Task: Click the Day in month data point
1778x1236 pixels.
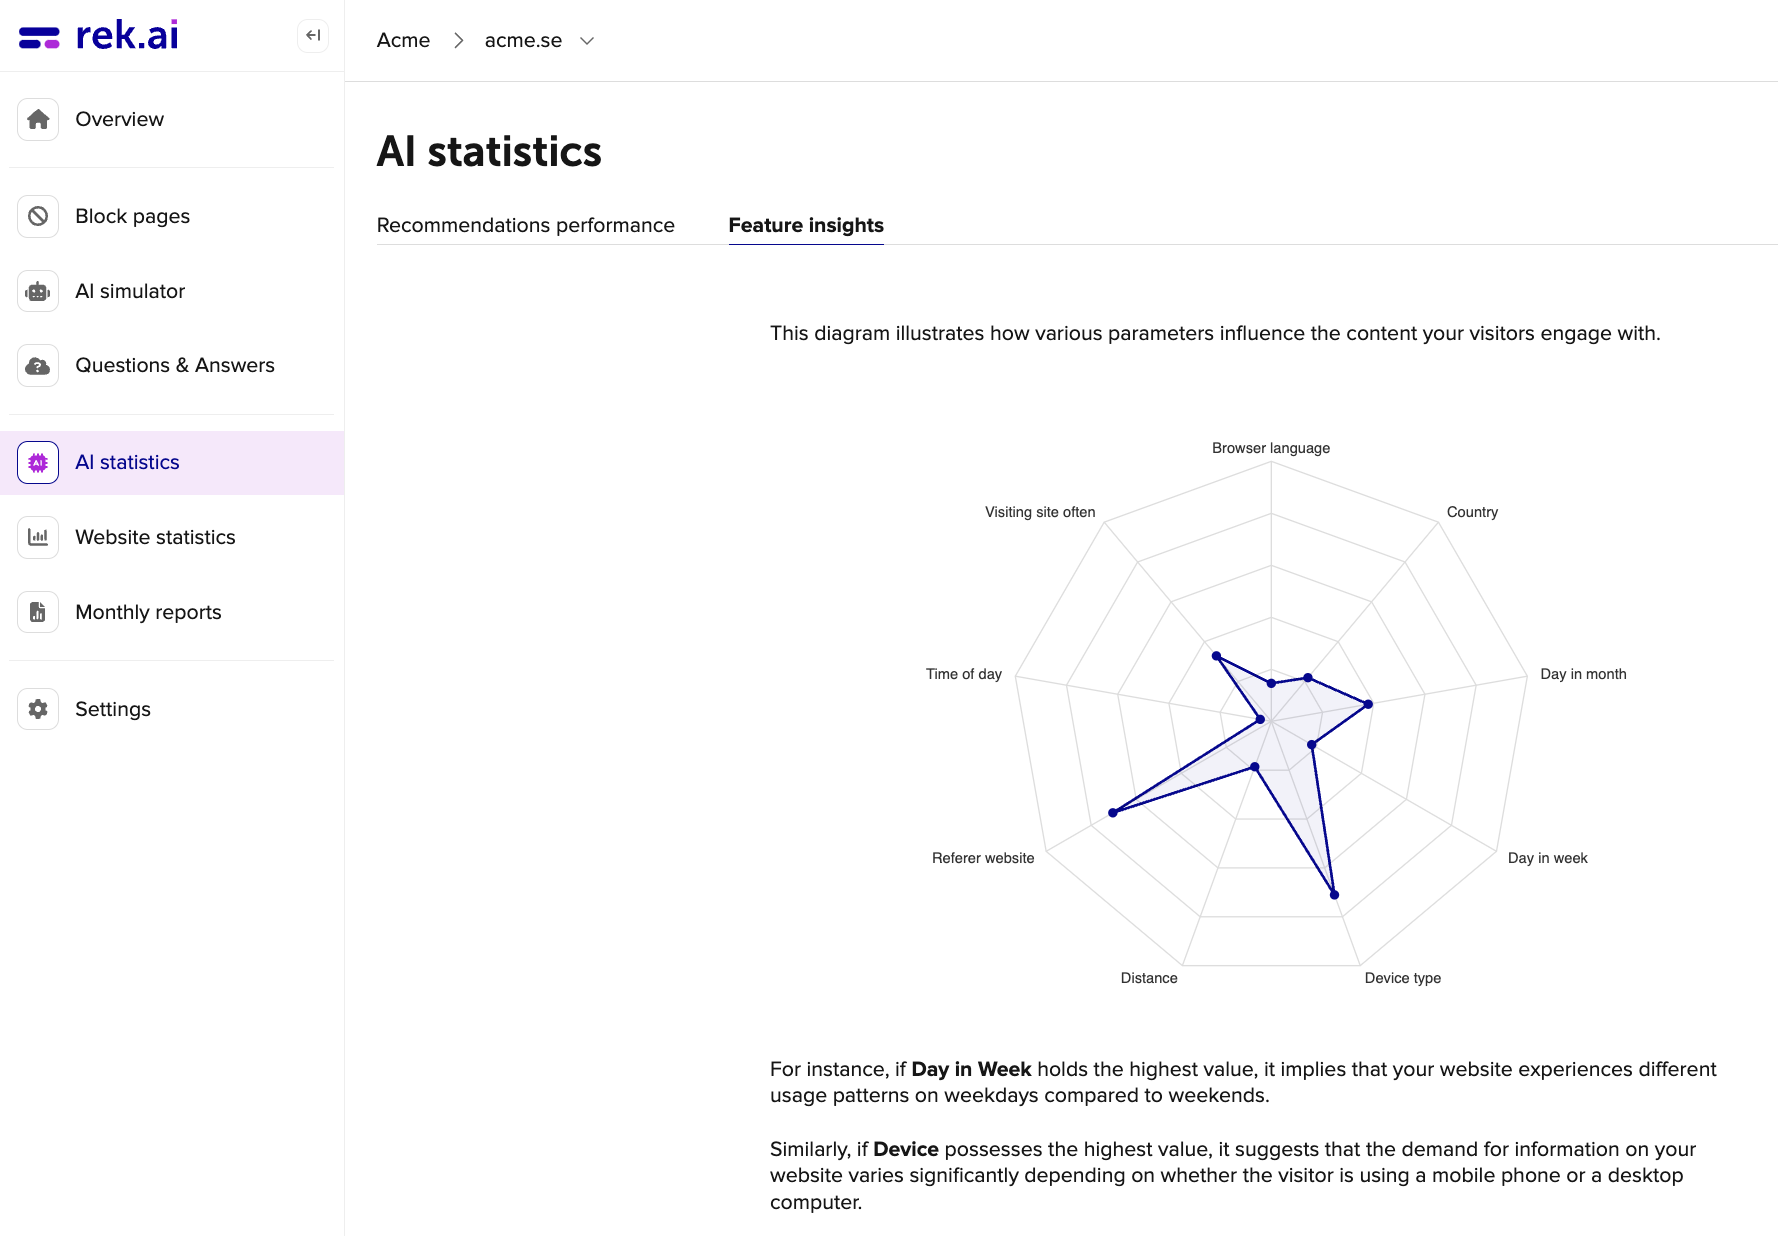Action: (1369, 704)
